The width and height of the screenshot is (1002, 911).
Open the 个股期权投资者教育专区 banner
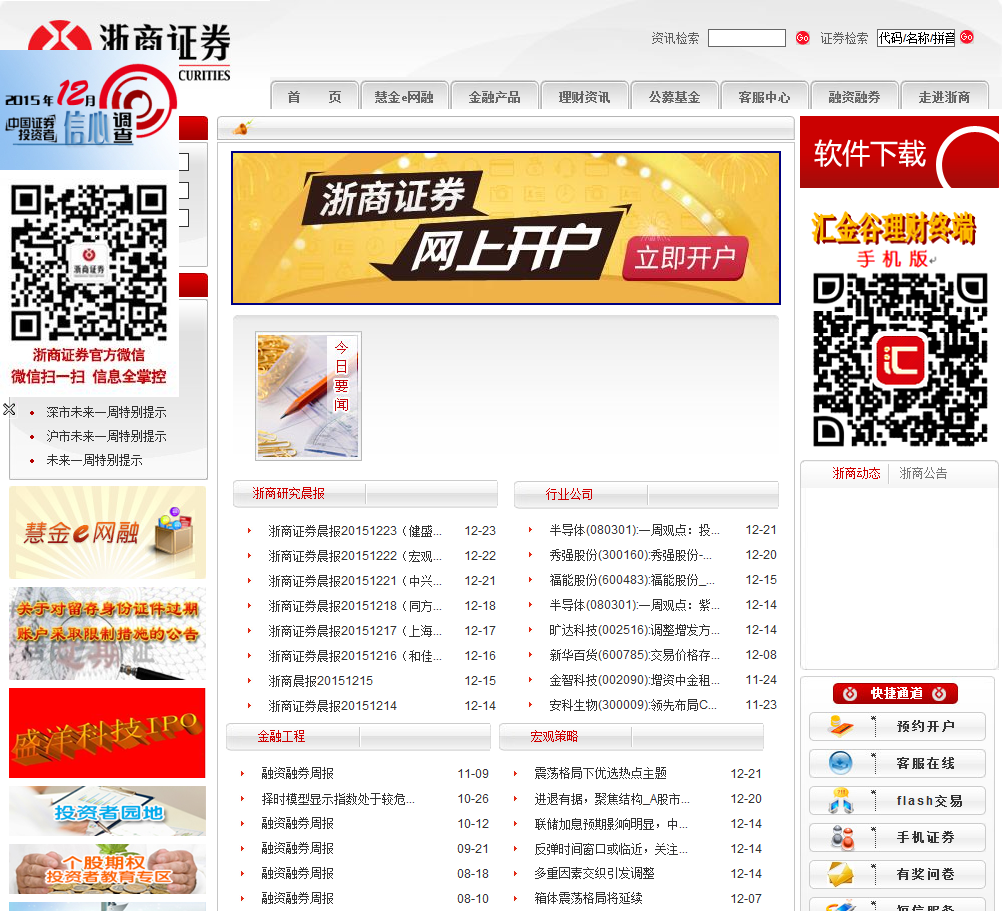(x=107, y=869)
